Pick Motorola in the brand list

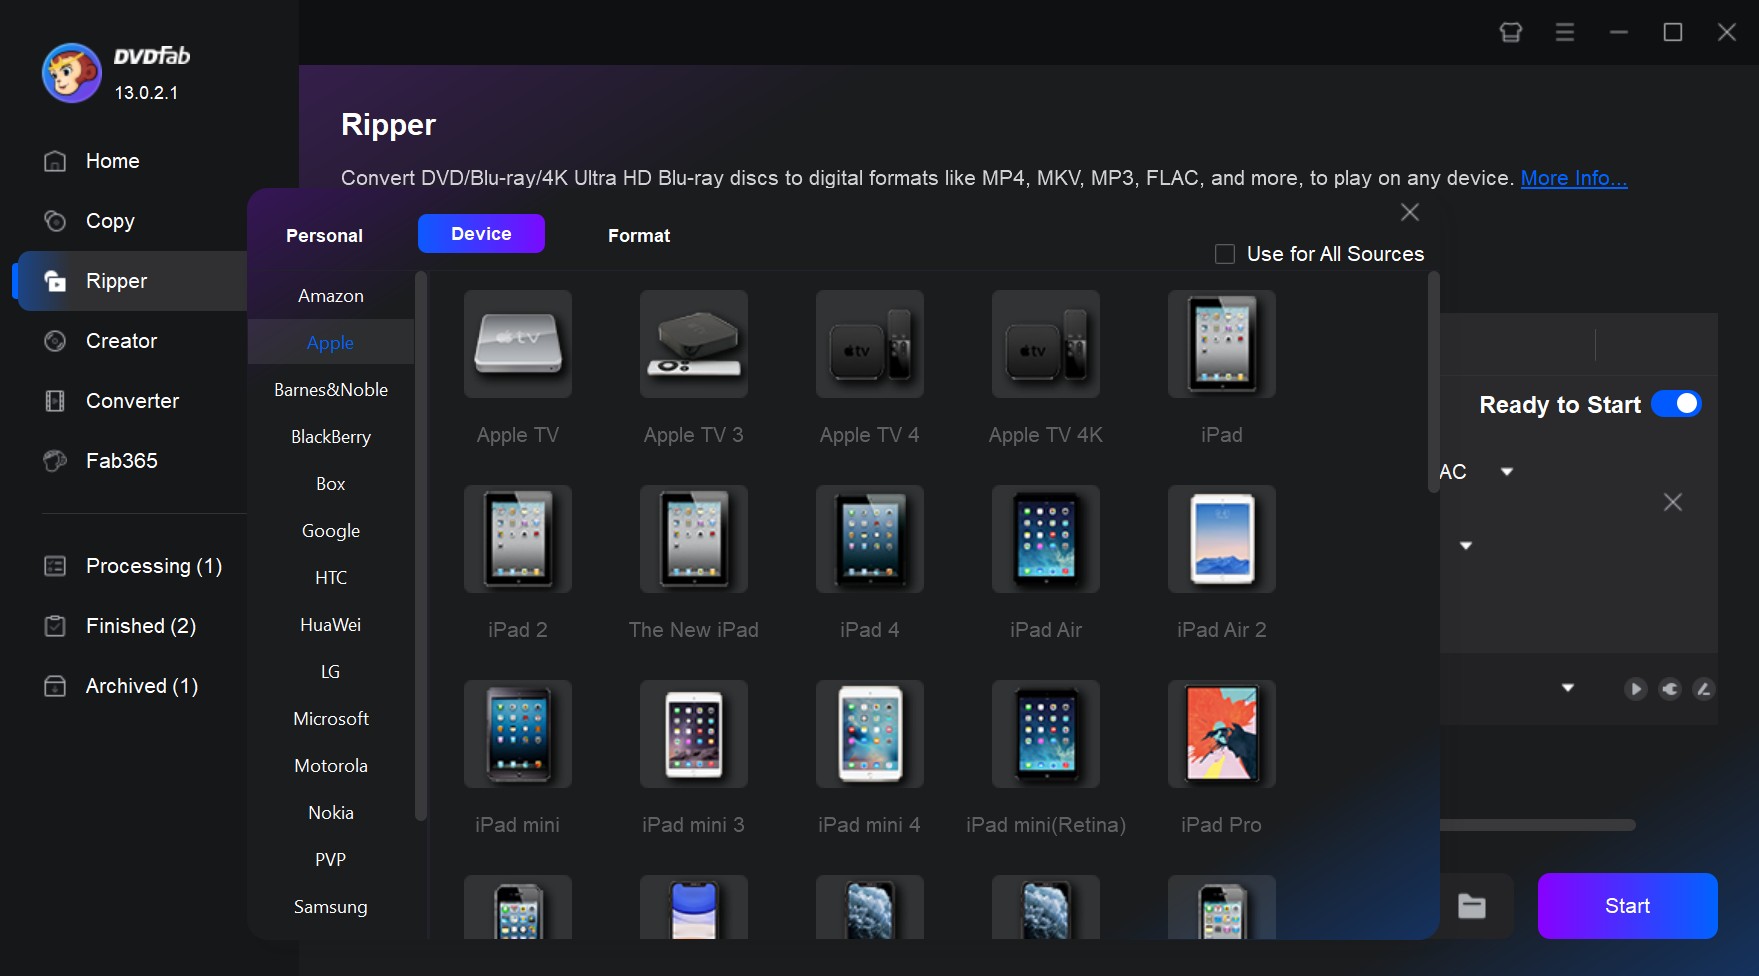pos(331,766)
